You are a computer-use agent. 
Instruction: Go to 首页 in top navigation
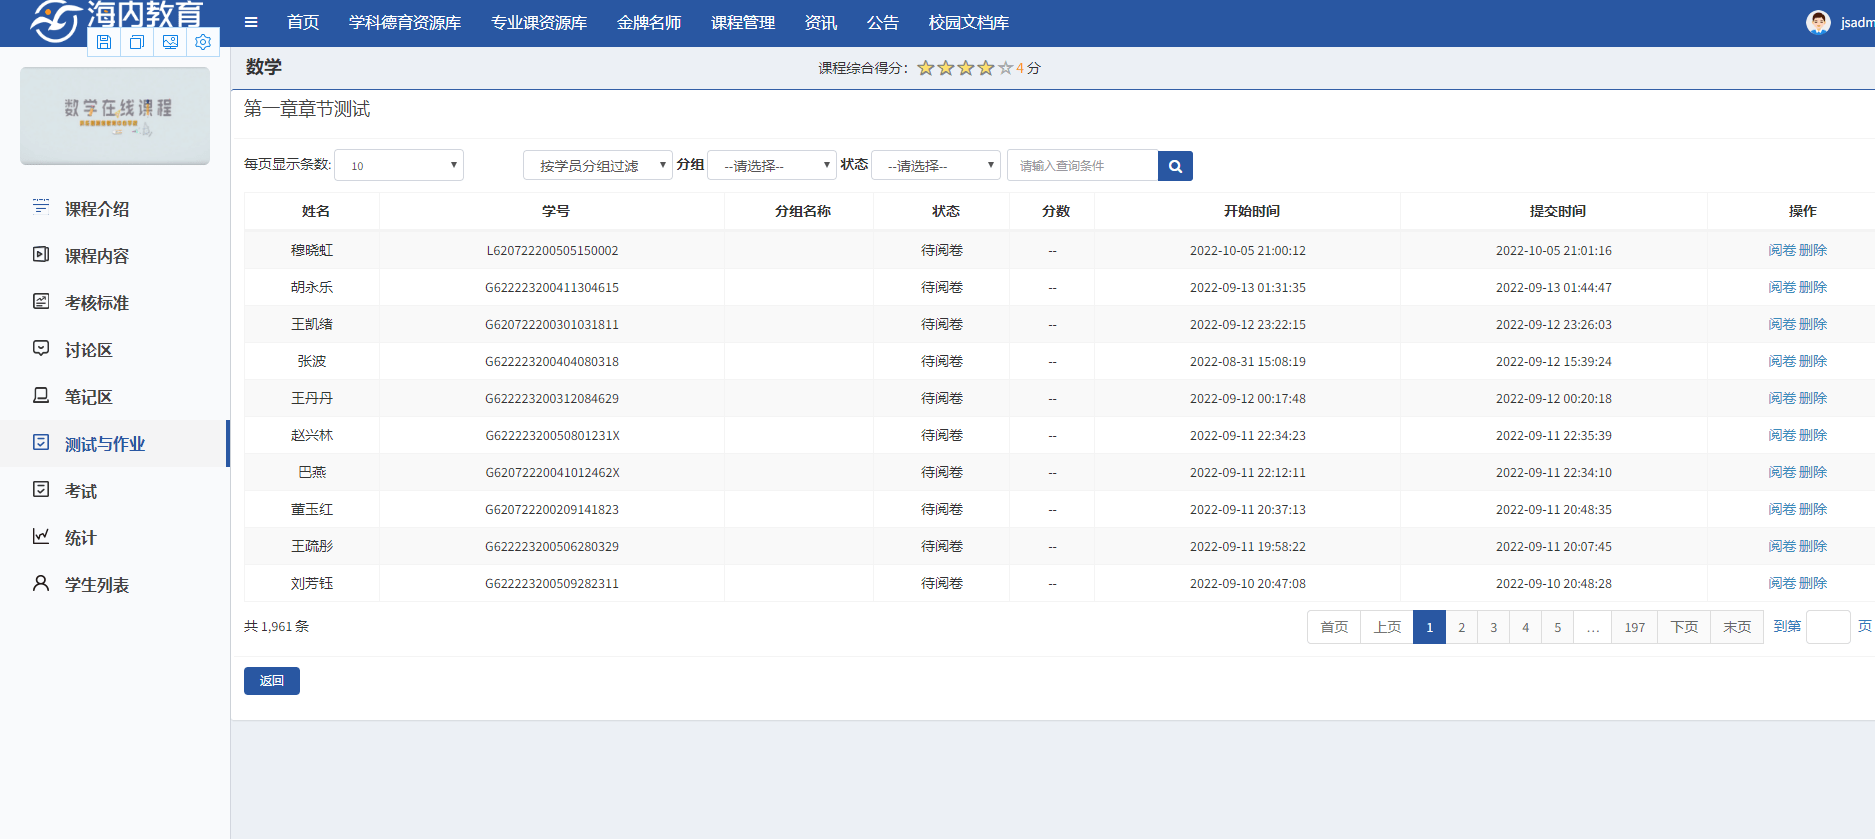click(x=303, y=22)
